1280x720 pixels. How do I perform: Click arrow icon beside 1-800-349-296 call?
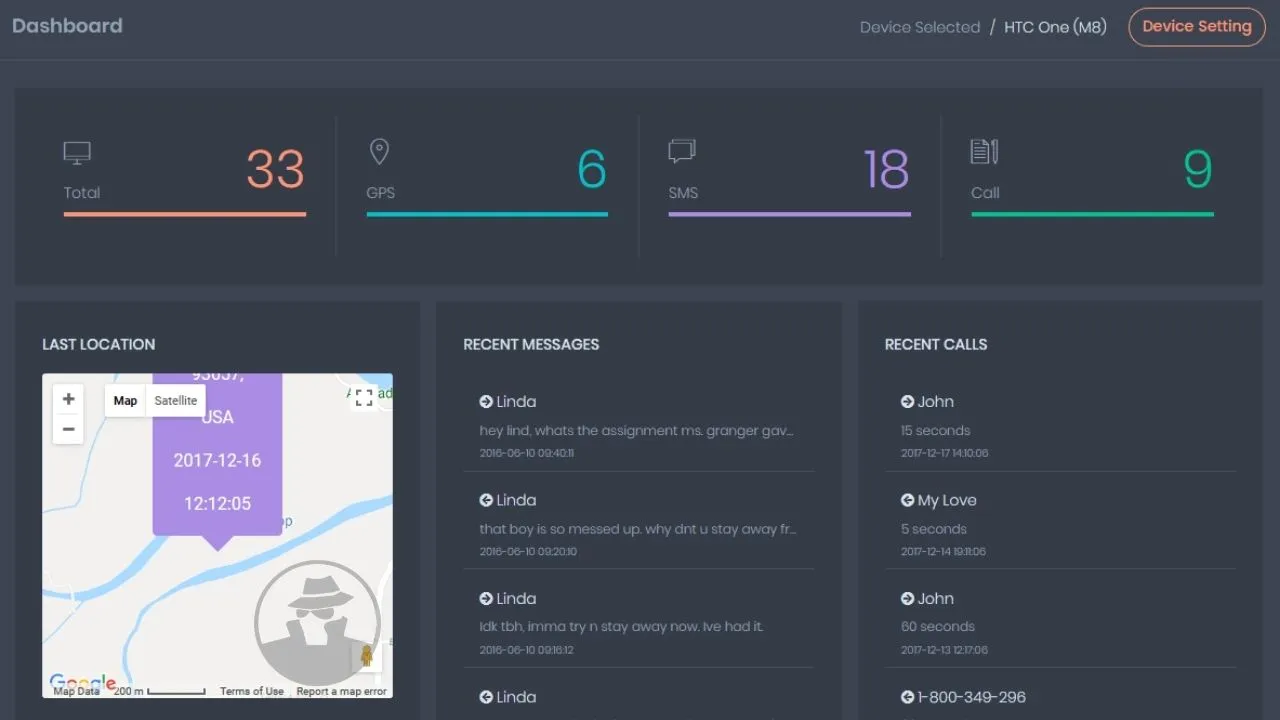[x=907, y=697]
